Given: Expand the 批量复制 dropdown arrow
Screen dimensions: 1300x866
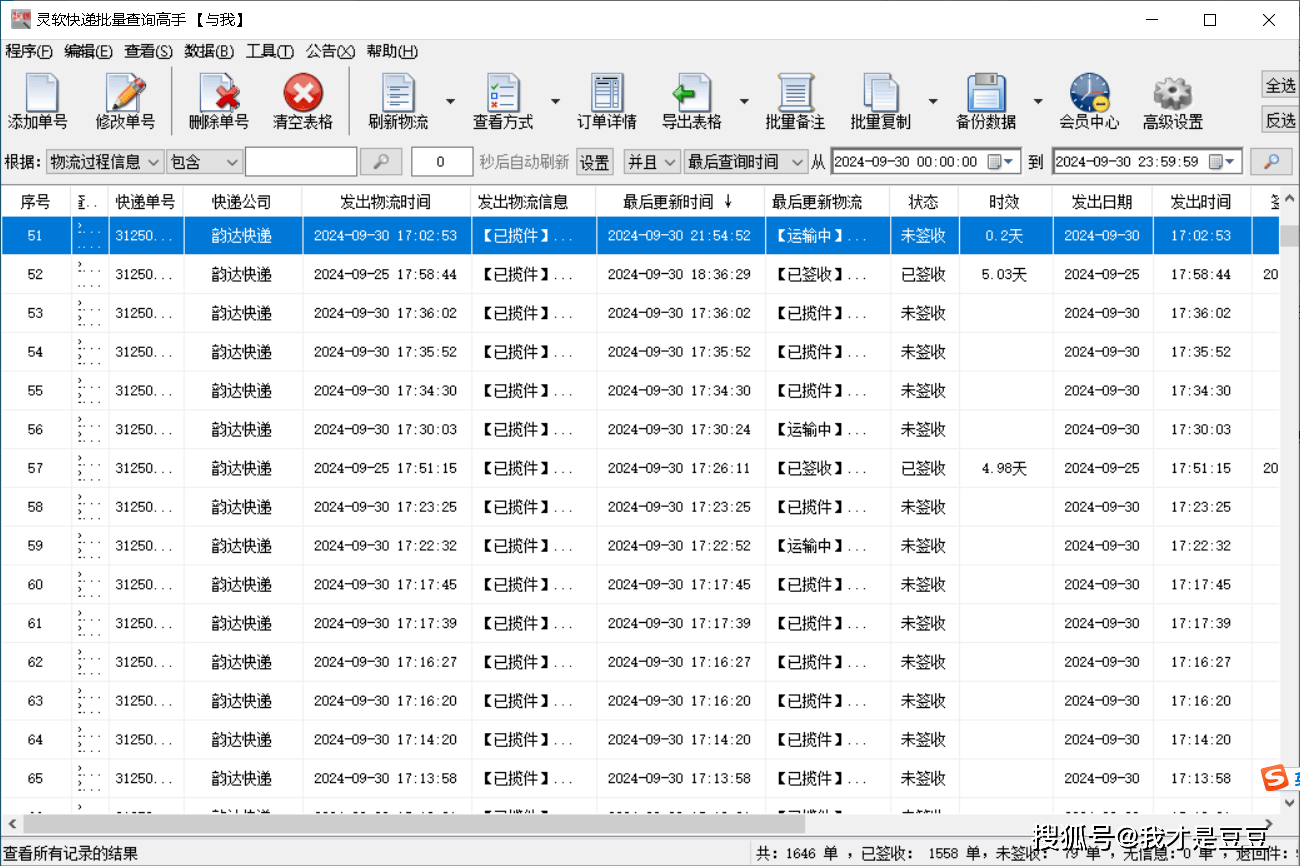Looking at the screenshot, I should [933, 101].
